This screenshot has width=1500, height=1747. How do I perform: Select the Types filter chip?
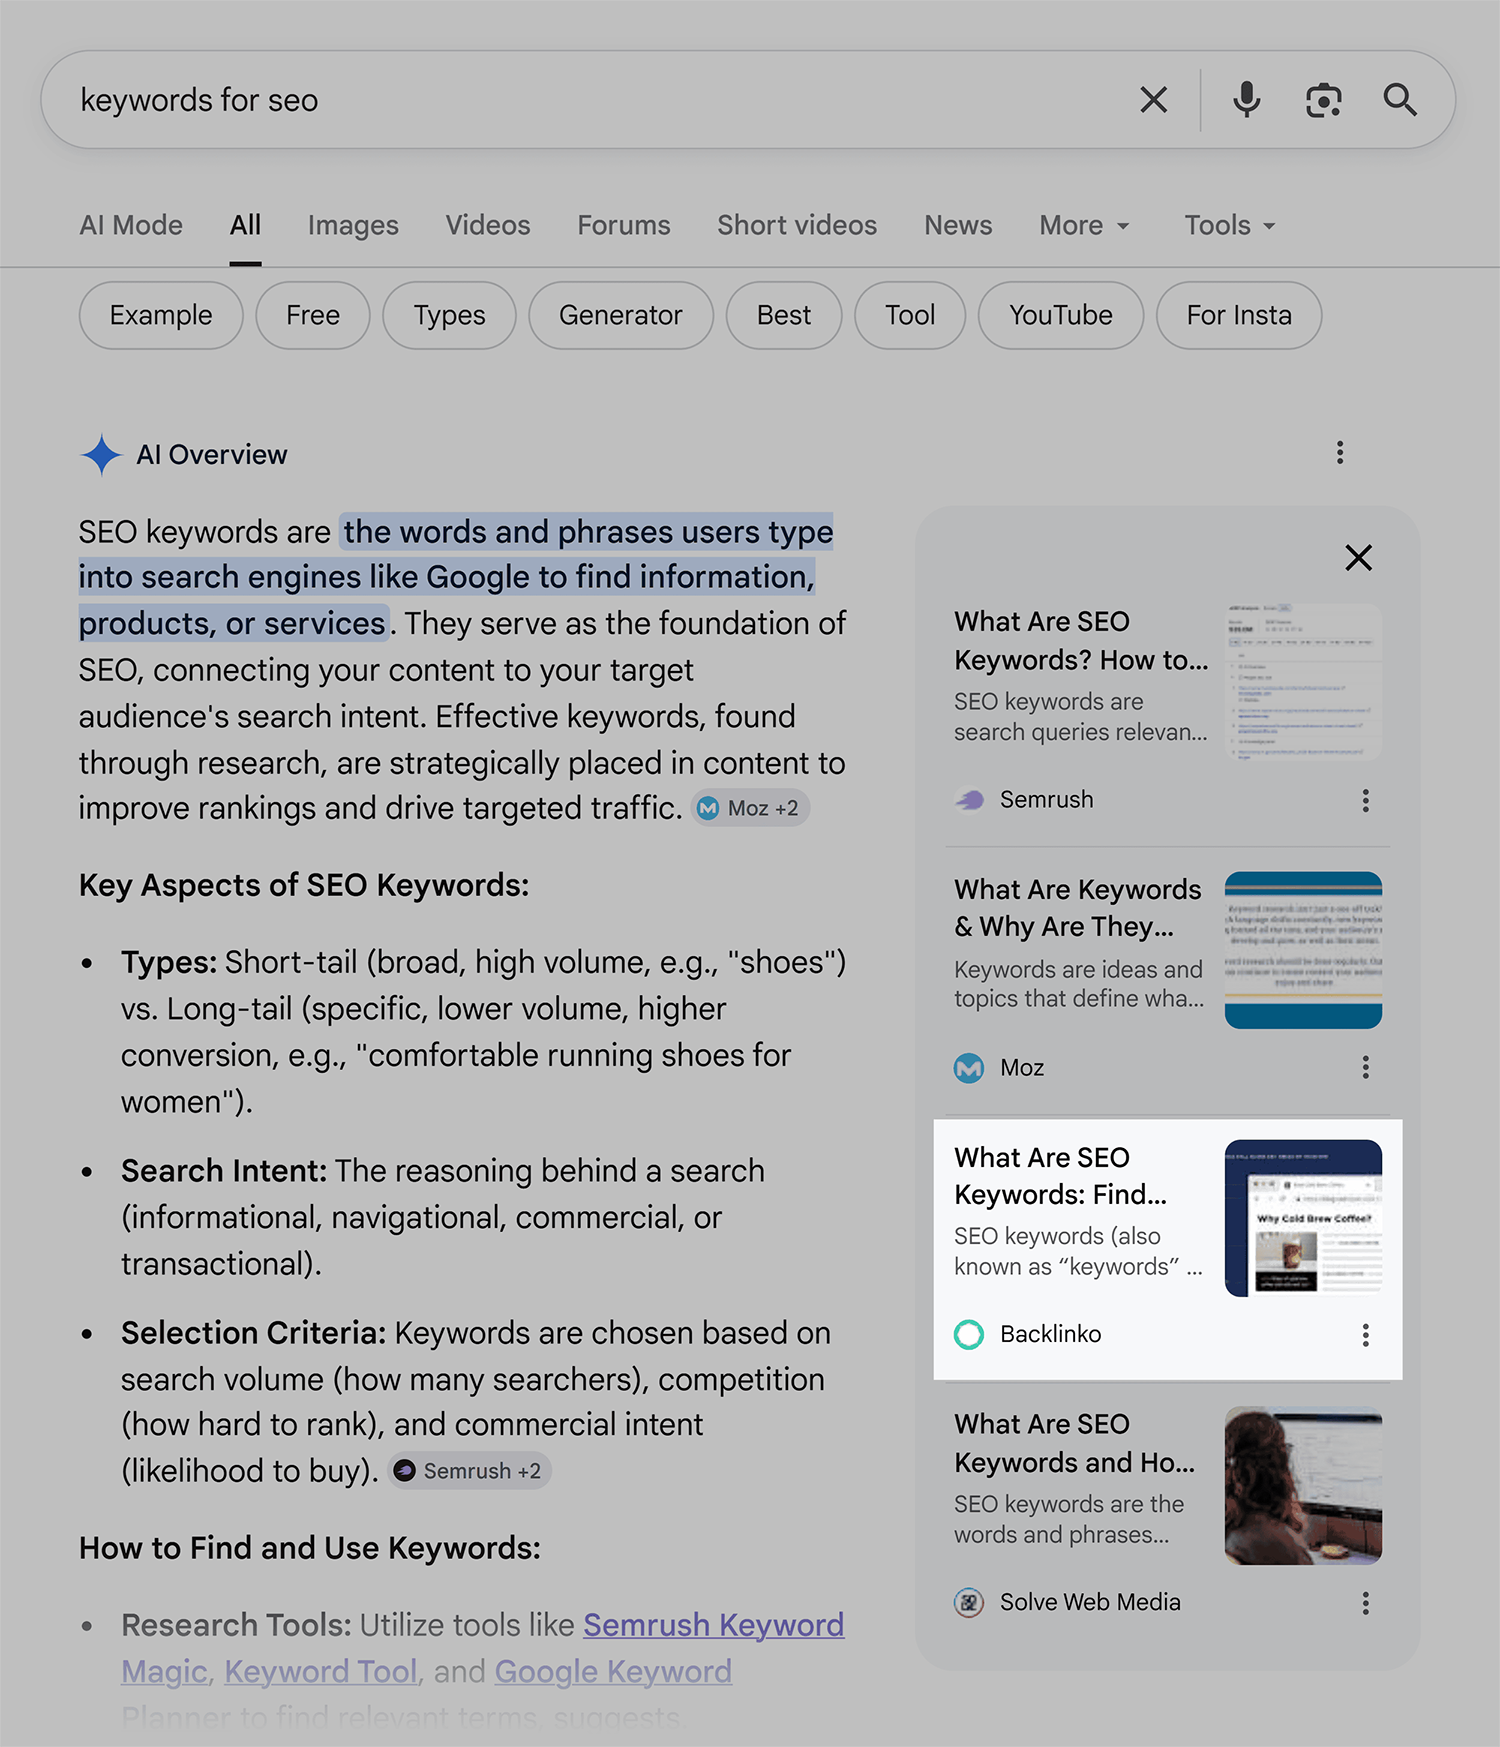[x=450, y=316]
